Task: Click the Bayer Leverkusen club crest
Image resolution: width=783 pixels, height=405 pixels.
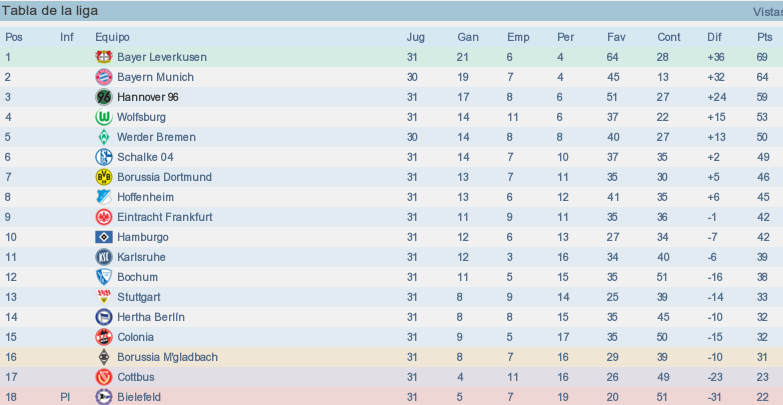Action: pos(104,57)
